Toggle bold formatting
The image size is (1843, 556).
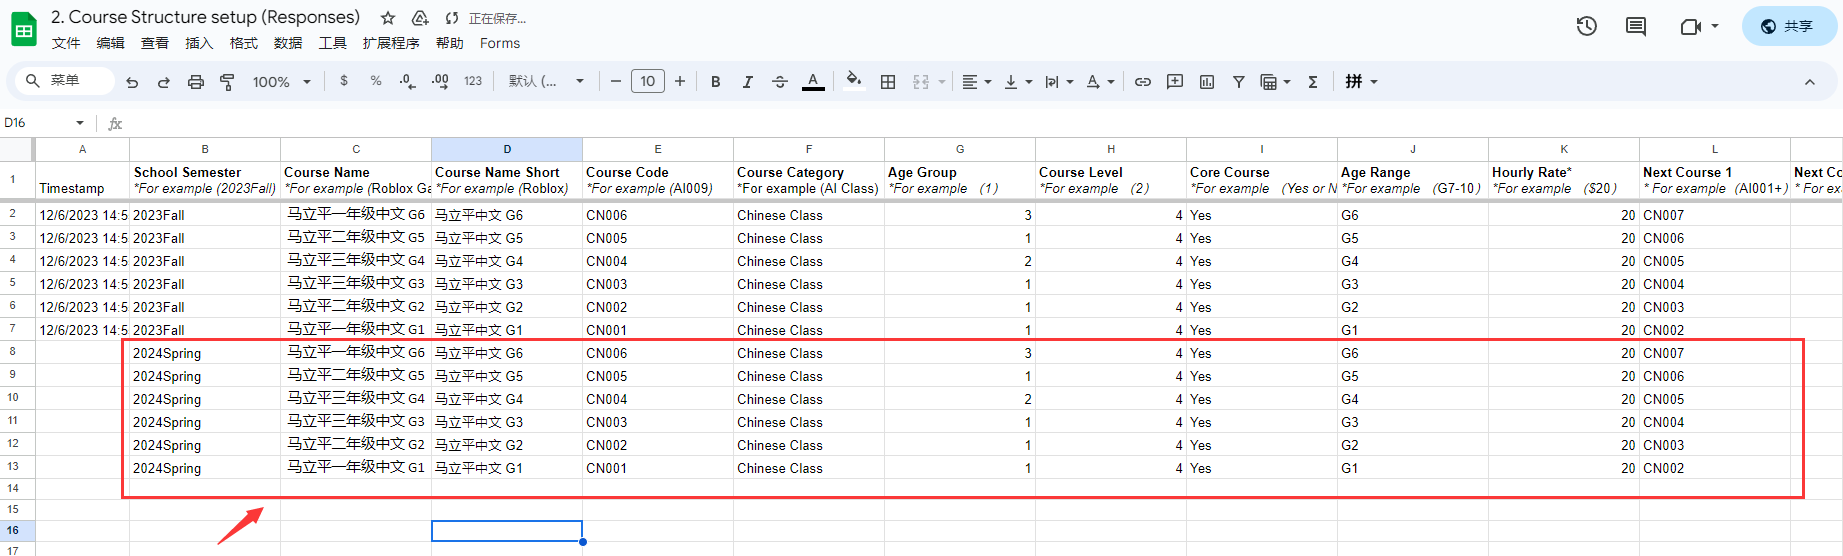coord(715,82)
